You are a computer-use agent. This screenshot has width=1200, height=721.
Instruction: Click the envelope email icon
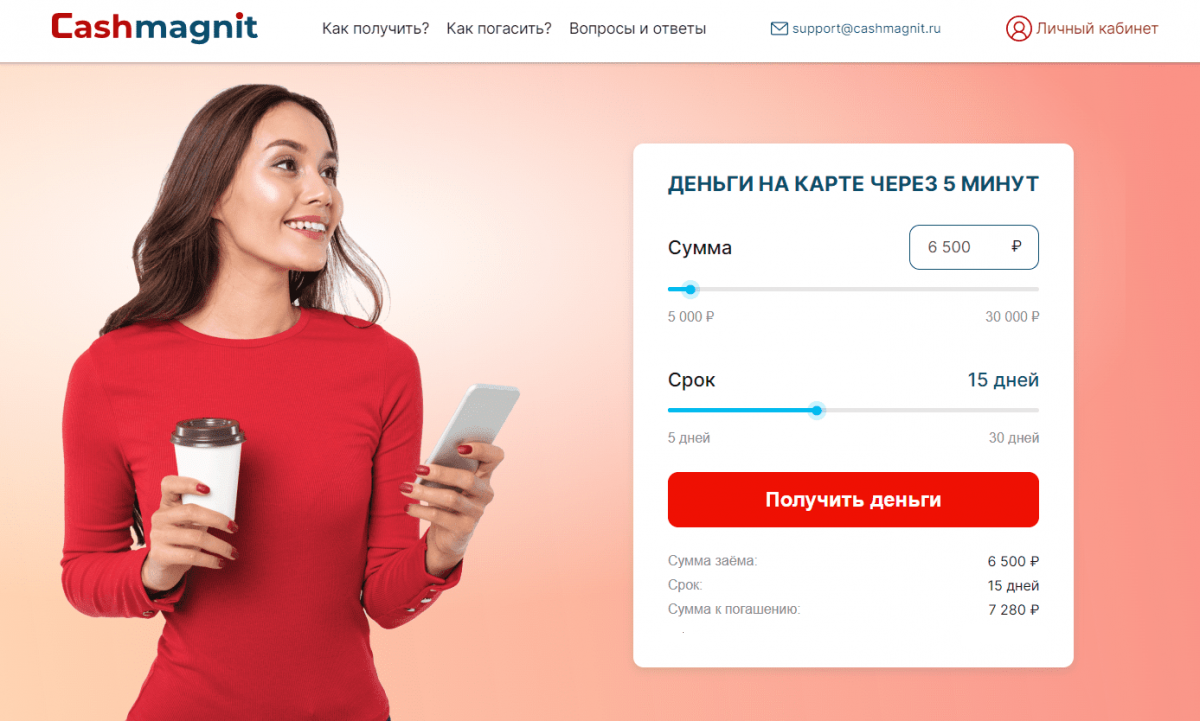click(779, 29)
